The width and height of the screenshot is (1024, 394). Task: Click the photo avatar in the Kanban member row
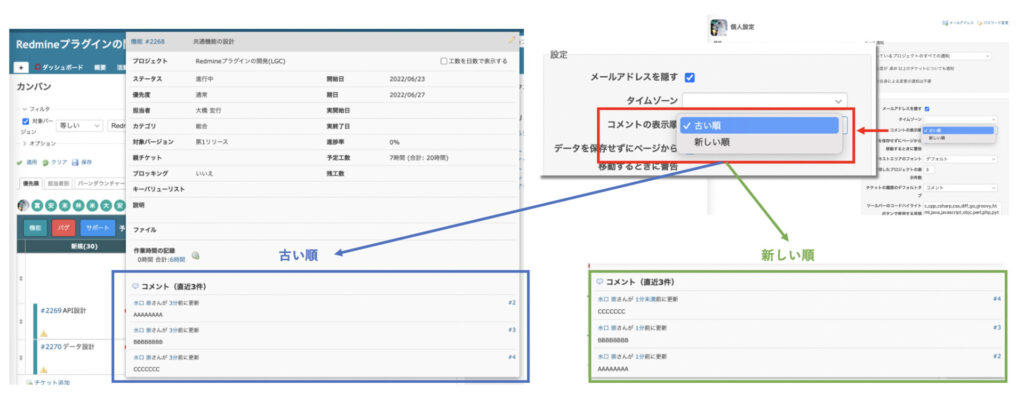click(24, 205)
